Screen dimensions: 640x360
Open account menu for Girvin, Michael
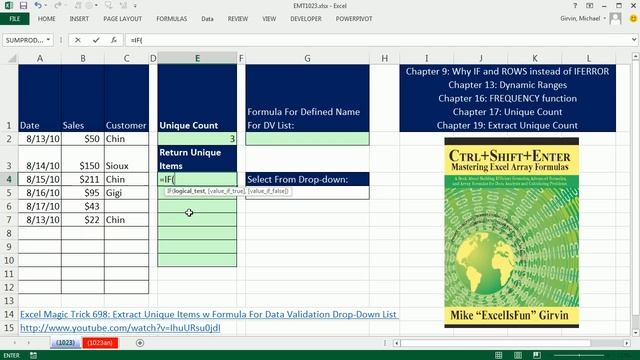[x=582, y=18]
